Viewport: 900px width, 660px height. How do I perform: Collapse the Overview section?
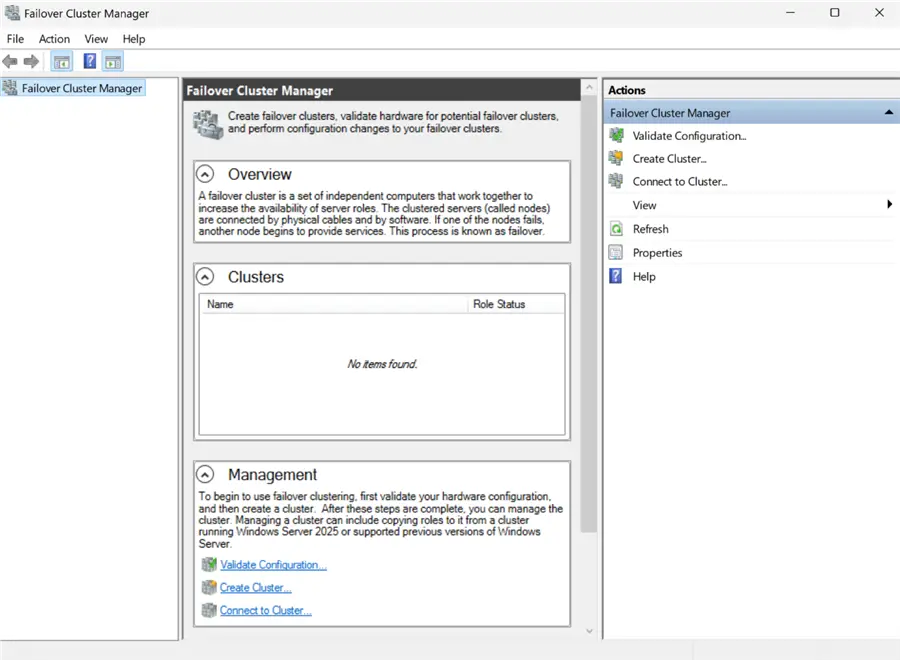tap(205, 173)
